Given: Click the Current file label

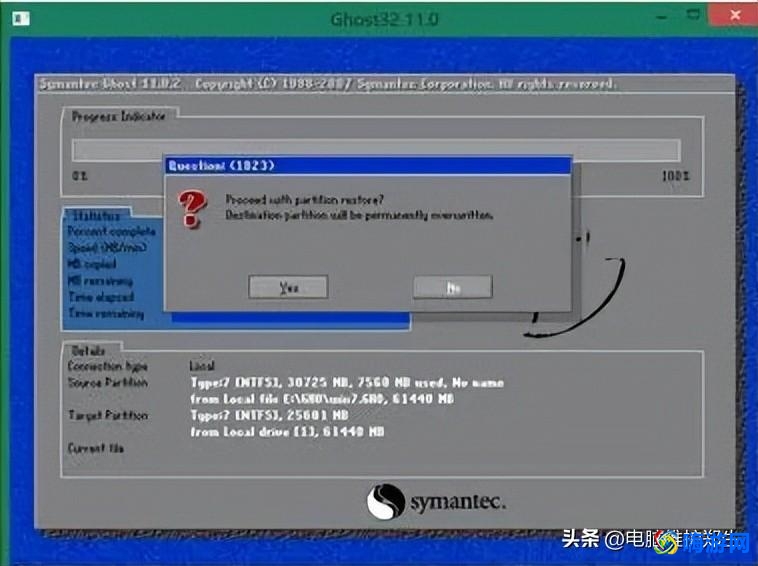Looking at the screenshot, I should pyautogui.click(x=96, y=448).
